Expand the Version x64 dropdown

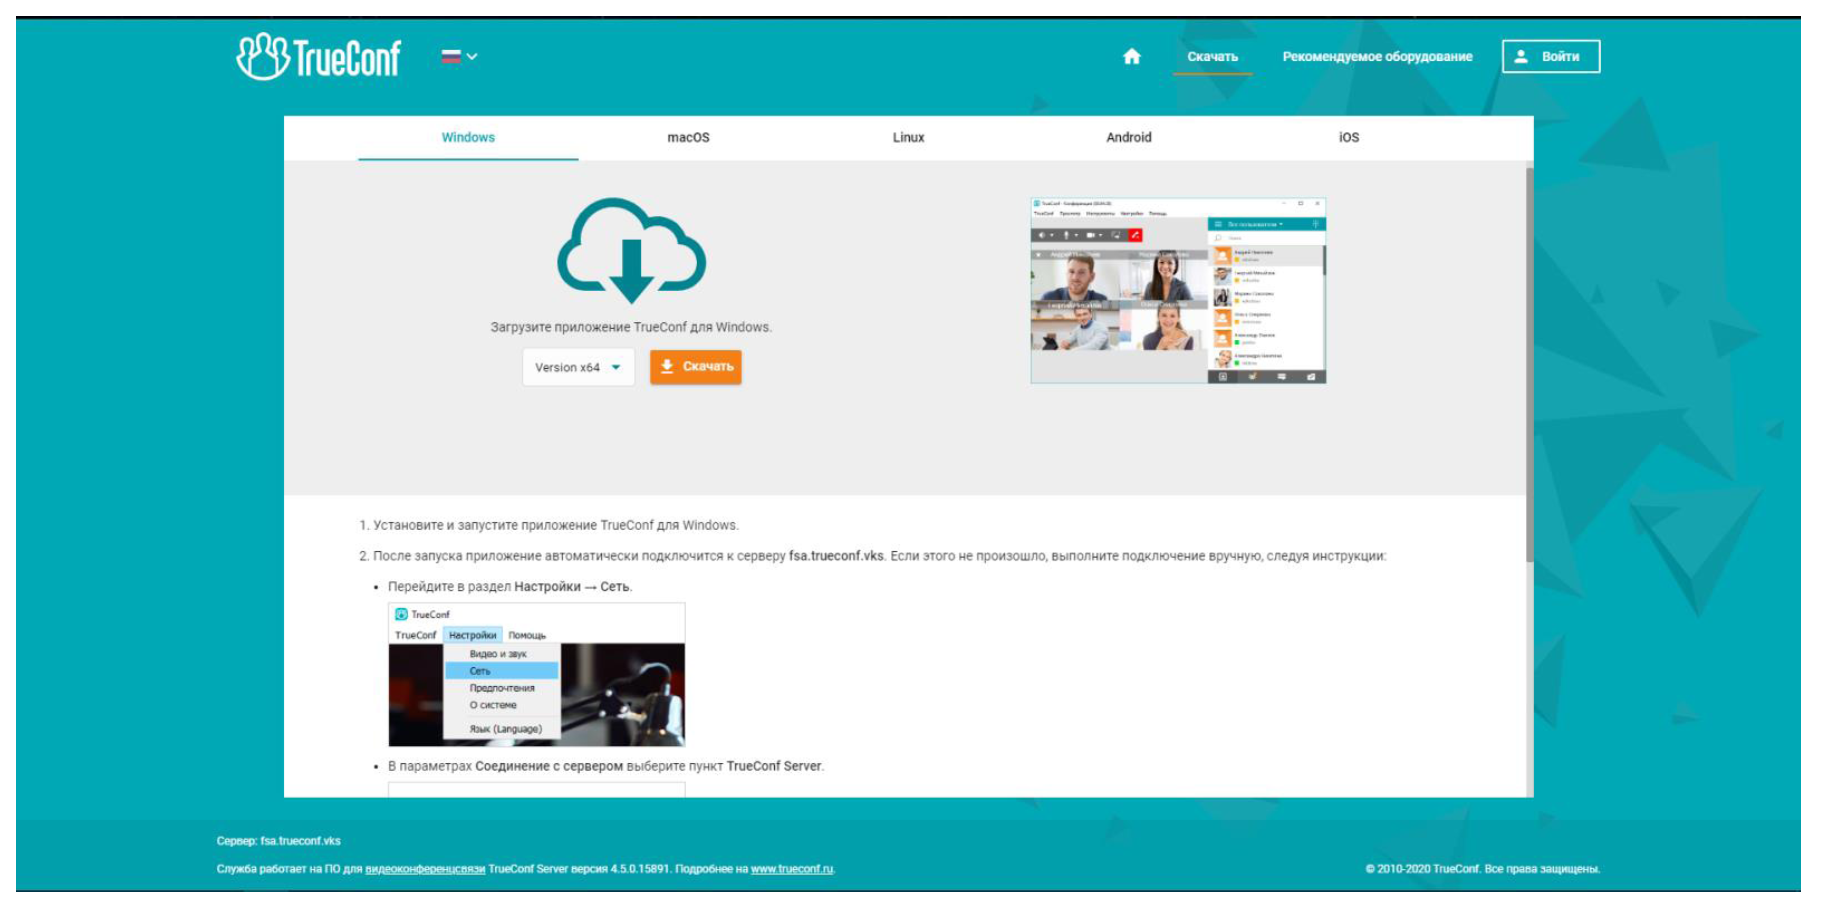[x=578, y=368]
